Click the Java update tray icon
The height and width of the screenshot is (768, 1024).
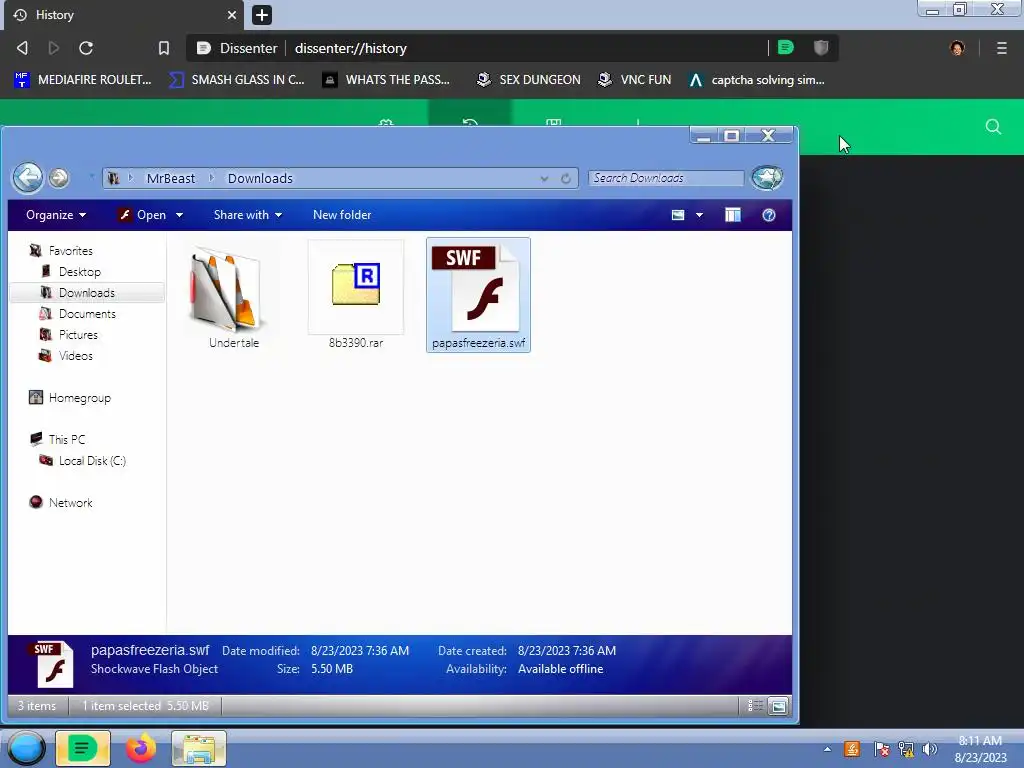(852, 749)
